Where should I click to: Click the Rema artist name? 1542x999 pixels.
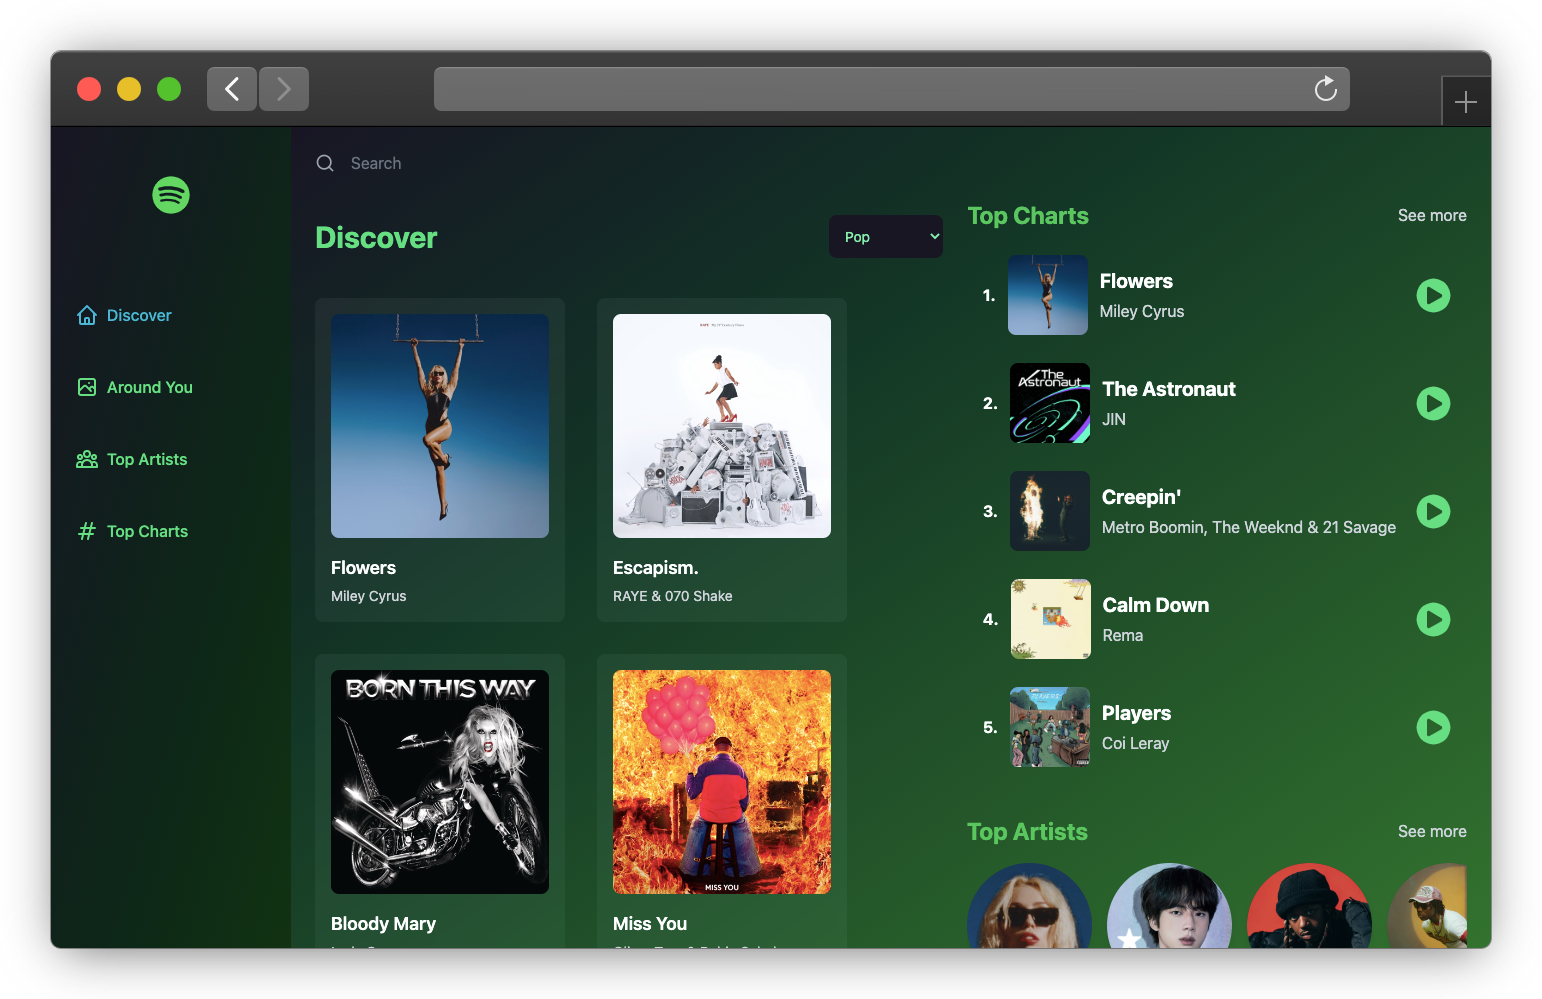(x=1123, y=635)
